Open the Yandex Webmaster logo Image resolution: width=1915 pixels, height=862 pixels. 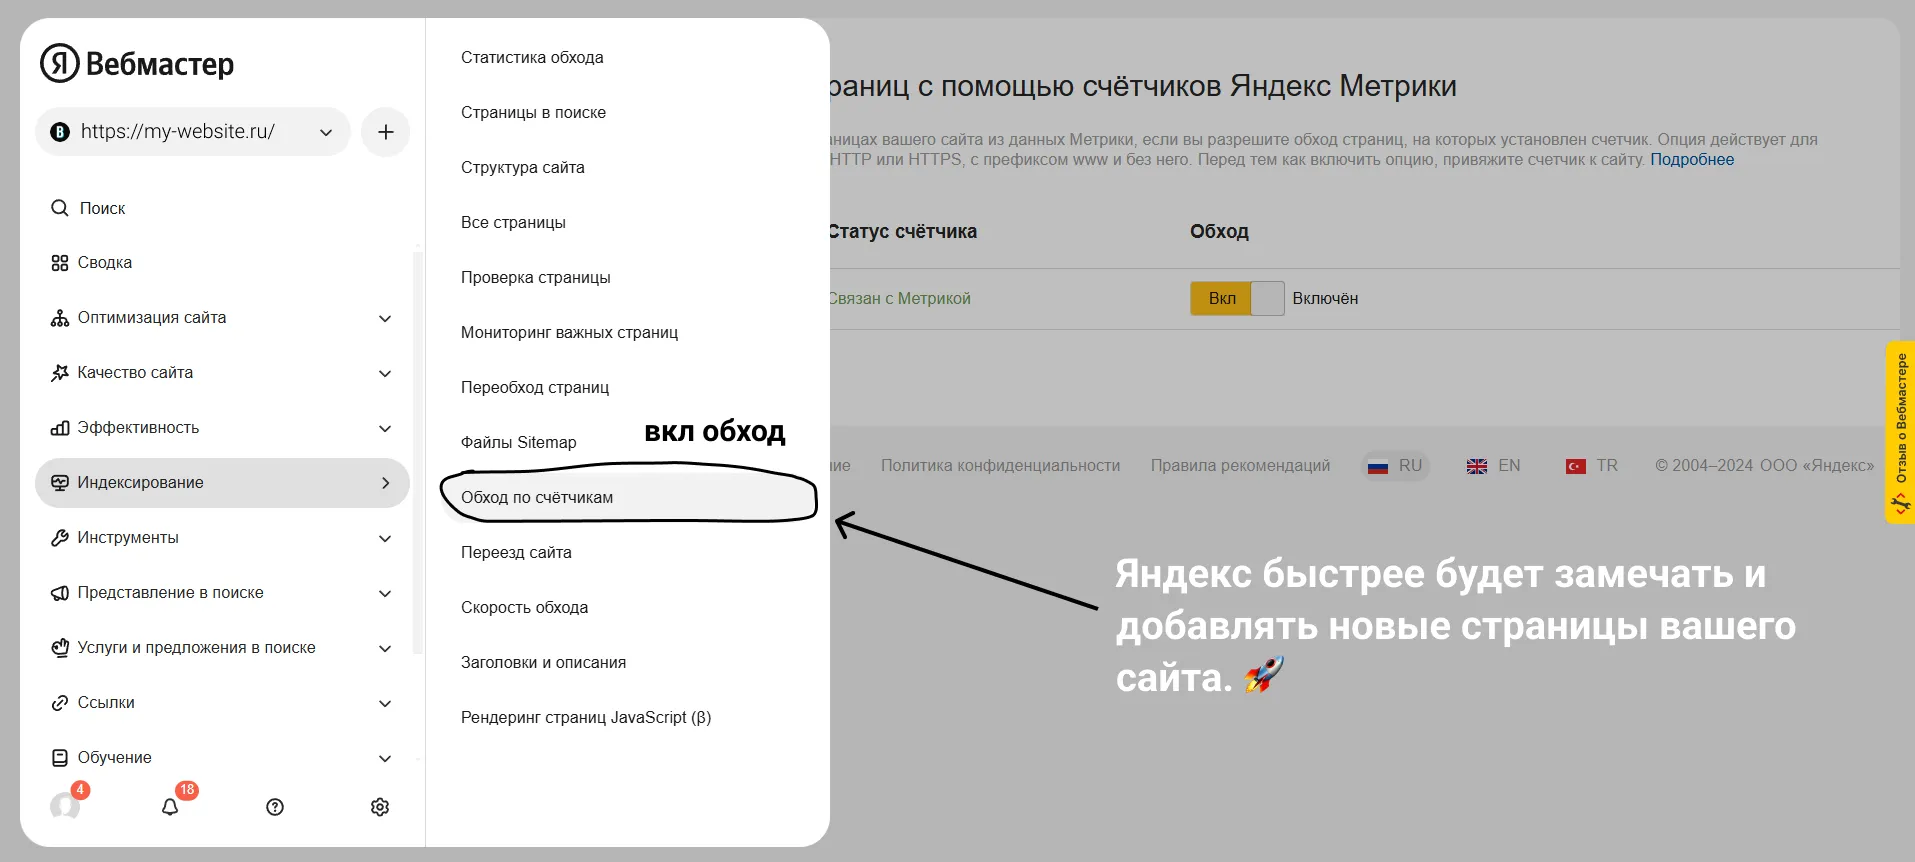click(137, 63)
